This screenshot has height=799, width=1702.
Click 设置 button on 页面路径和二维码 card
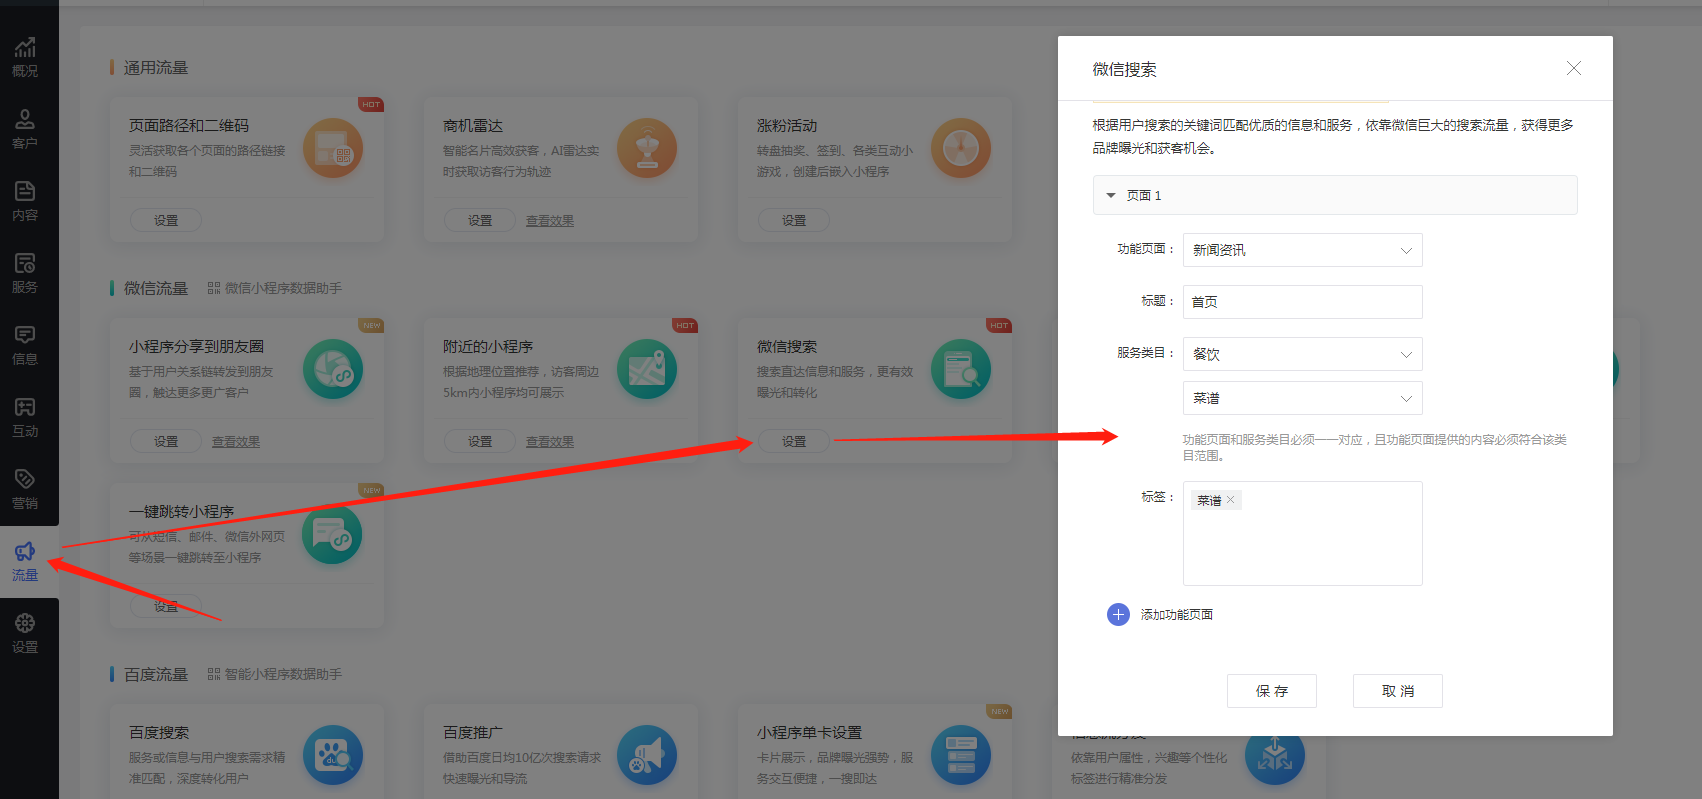(x=166, y=220)
